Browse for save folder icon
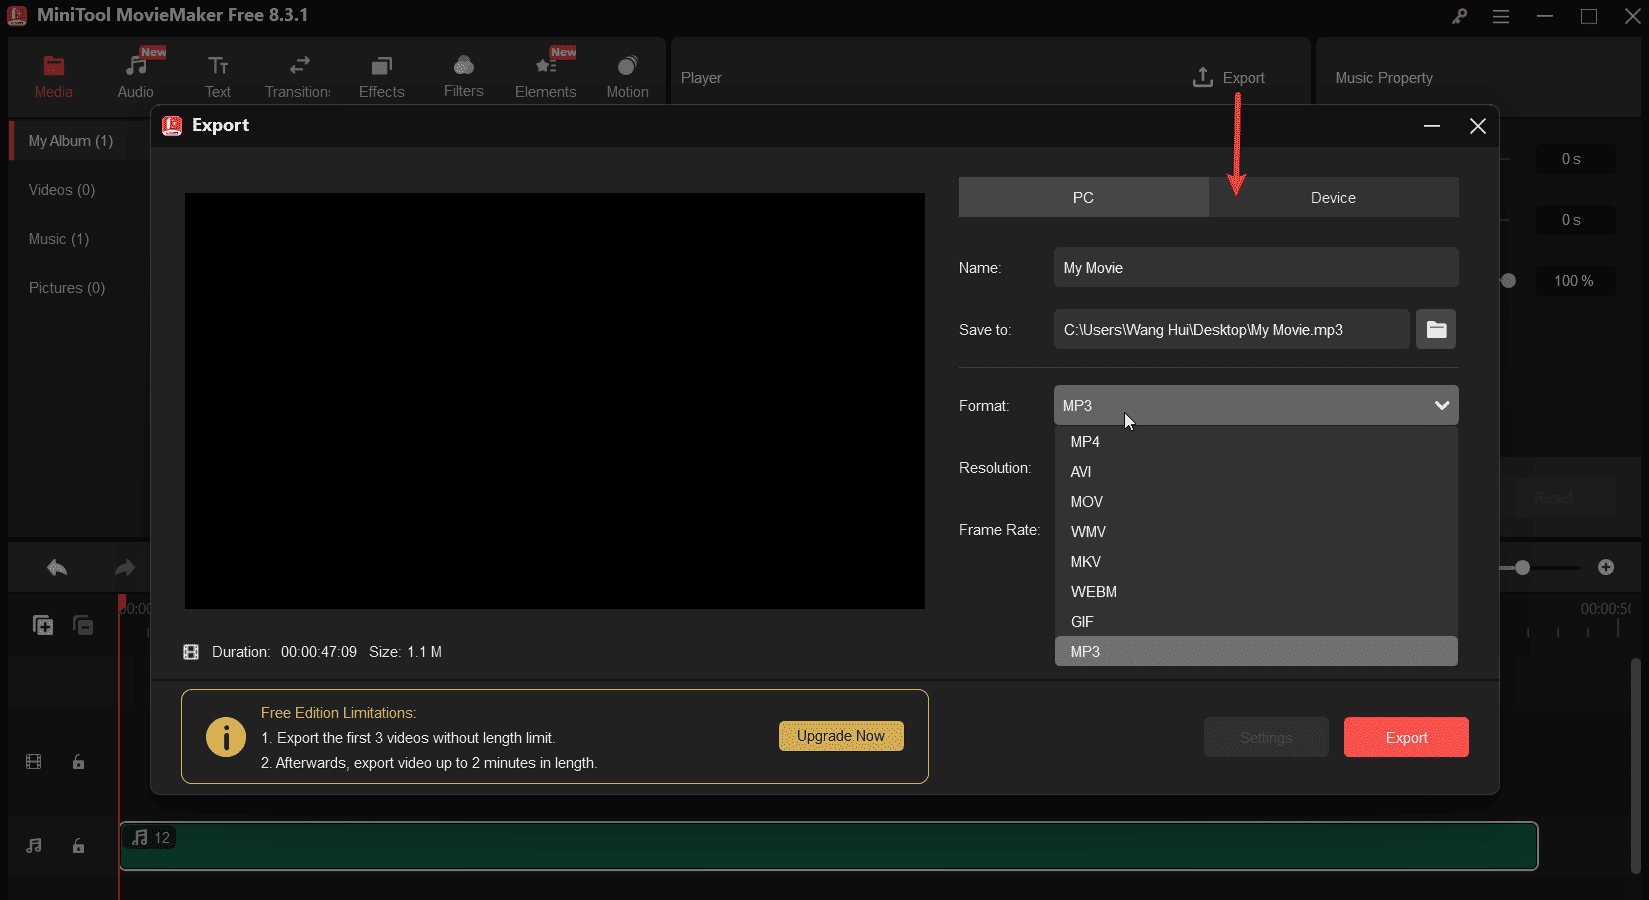 click(x=1436, y=329)
